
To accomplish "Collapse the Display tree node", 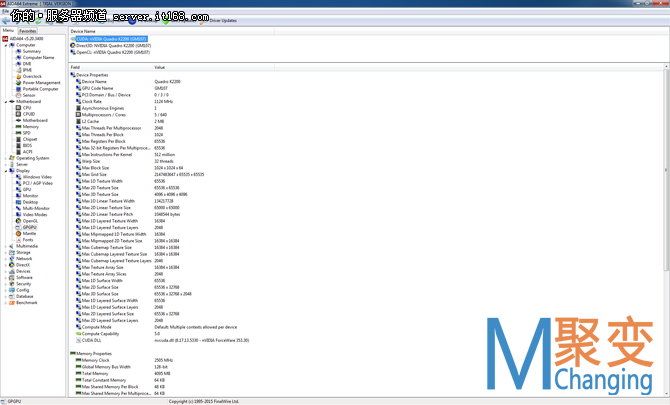I will pos(6,171).
